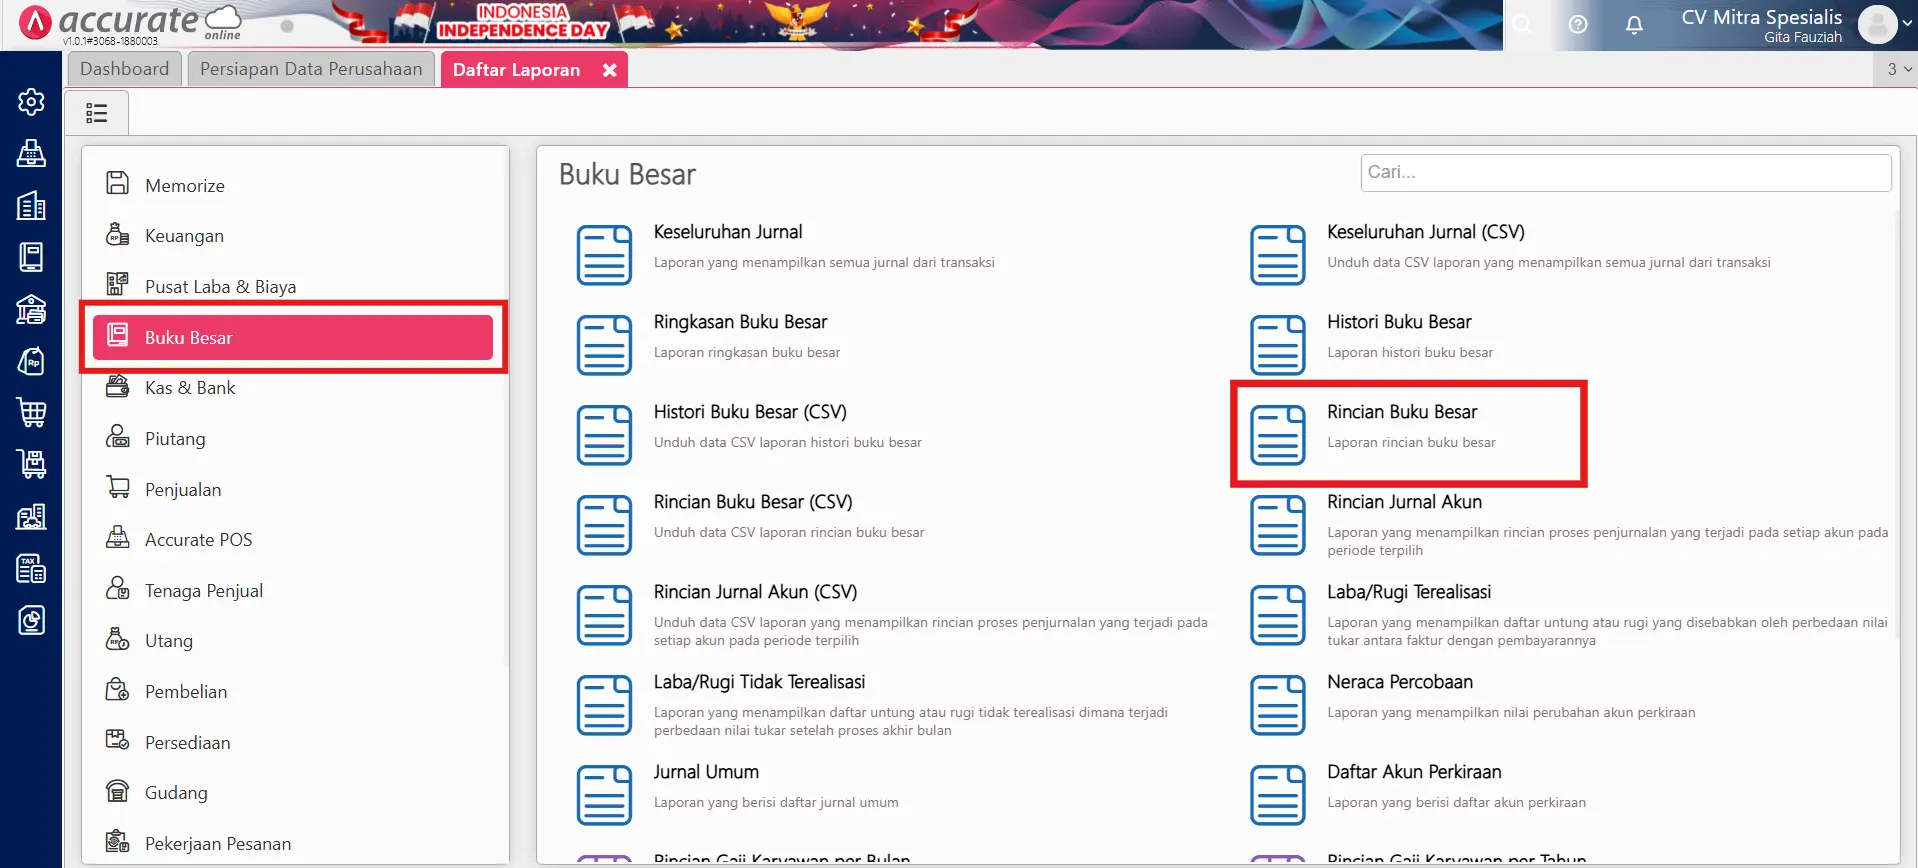This screenshot has height=868, width=1918.
Task: Expand the open tabs counter dropdown
Action: (1898, 69)
